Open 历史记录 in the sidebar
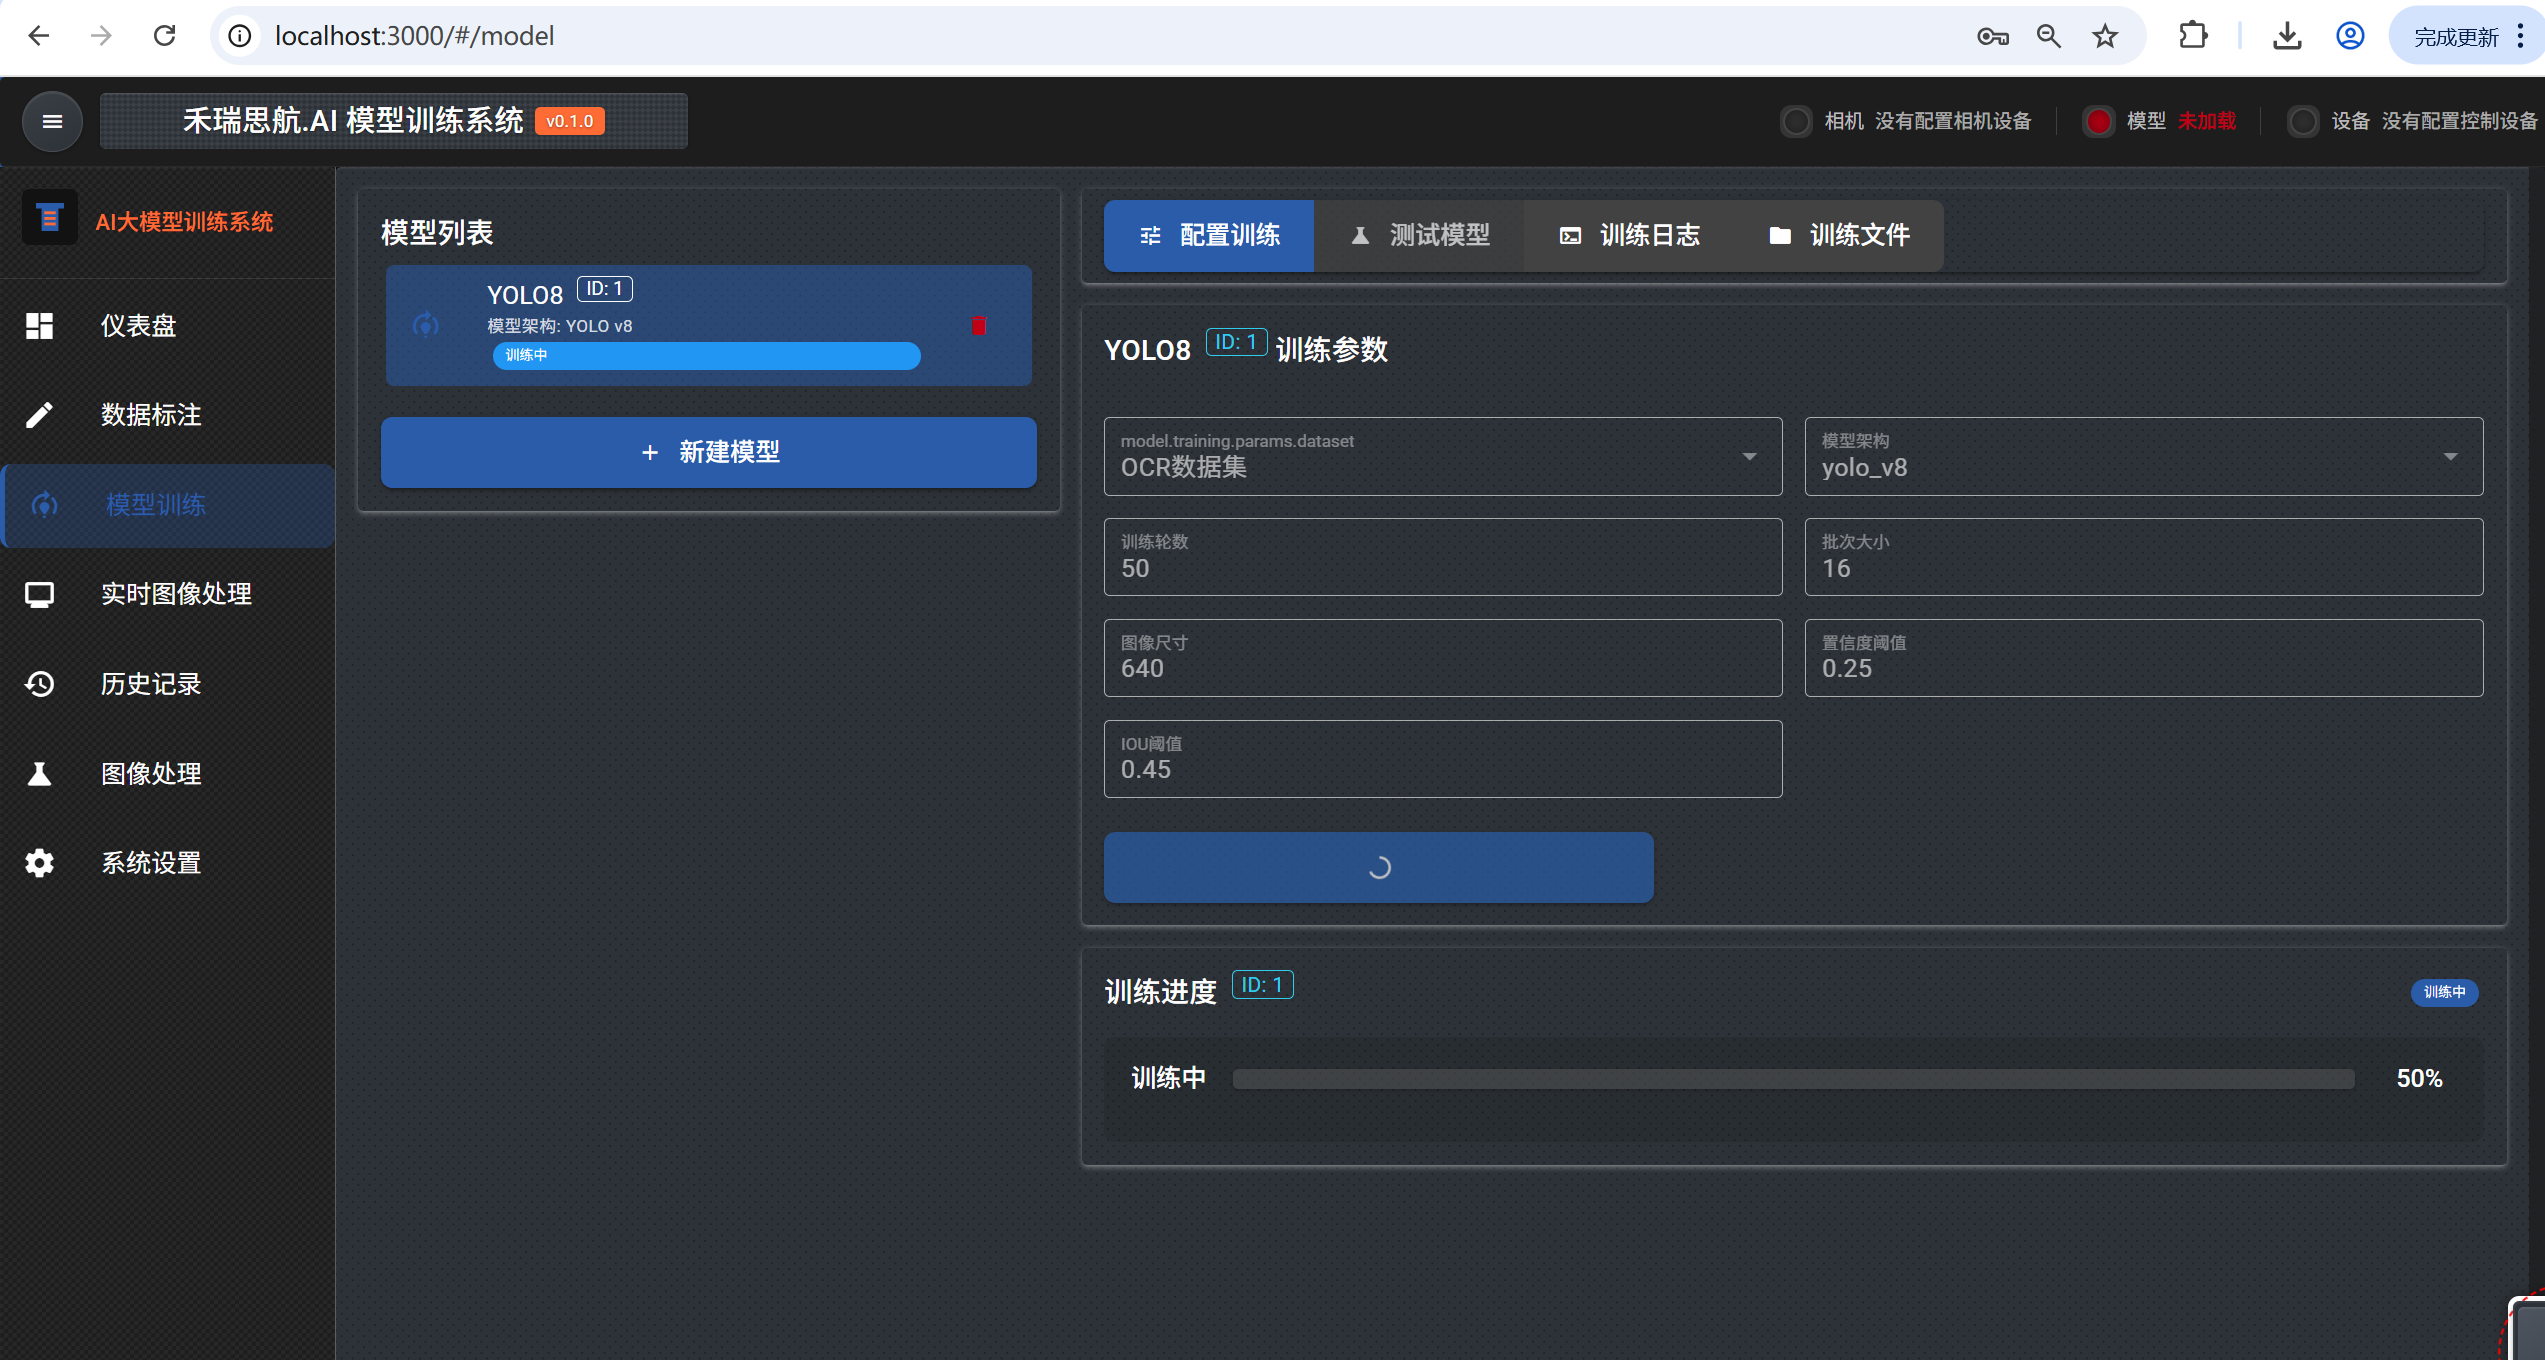 coord(168,684)
